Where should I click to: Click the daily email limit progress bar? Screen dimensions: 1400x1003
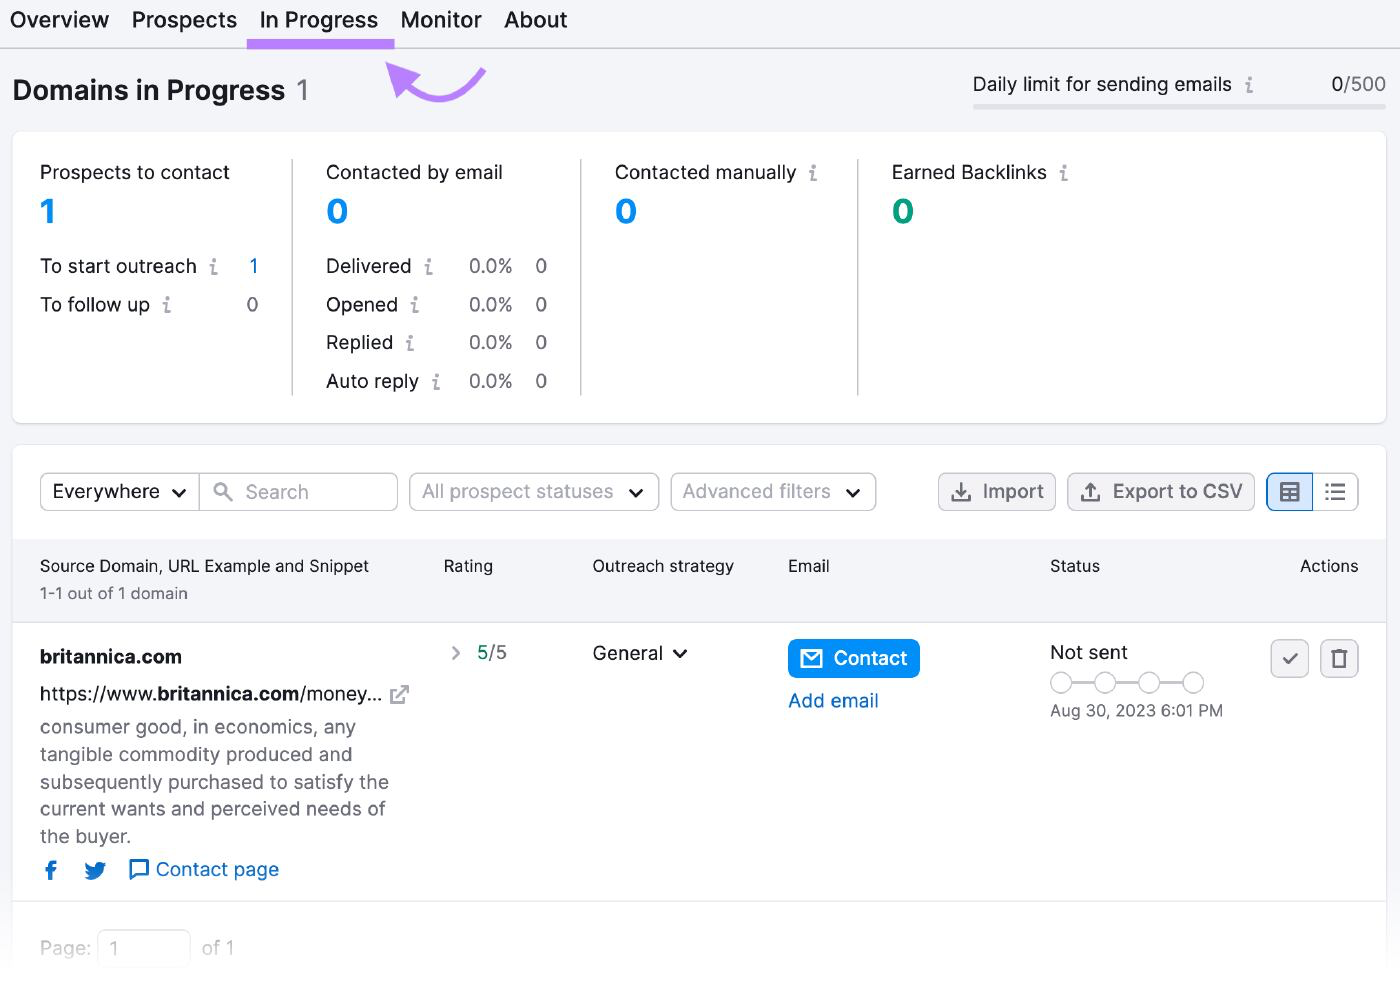coord(1178,108)
